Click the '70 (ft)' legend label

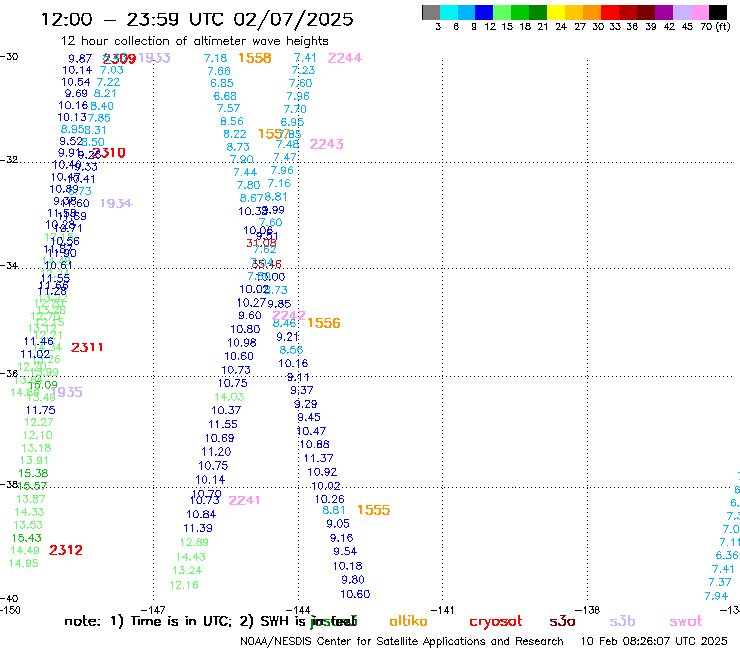click(x=715, y=27)
